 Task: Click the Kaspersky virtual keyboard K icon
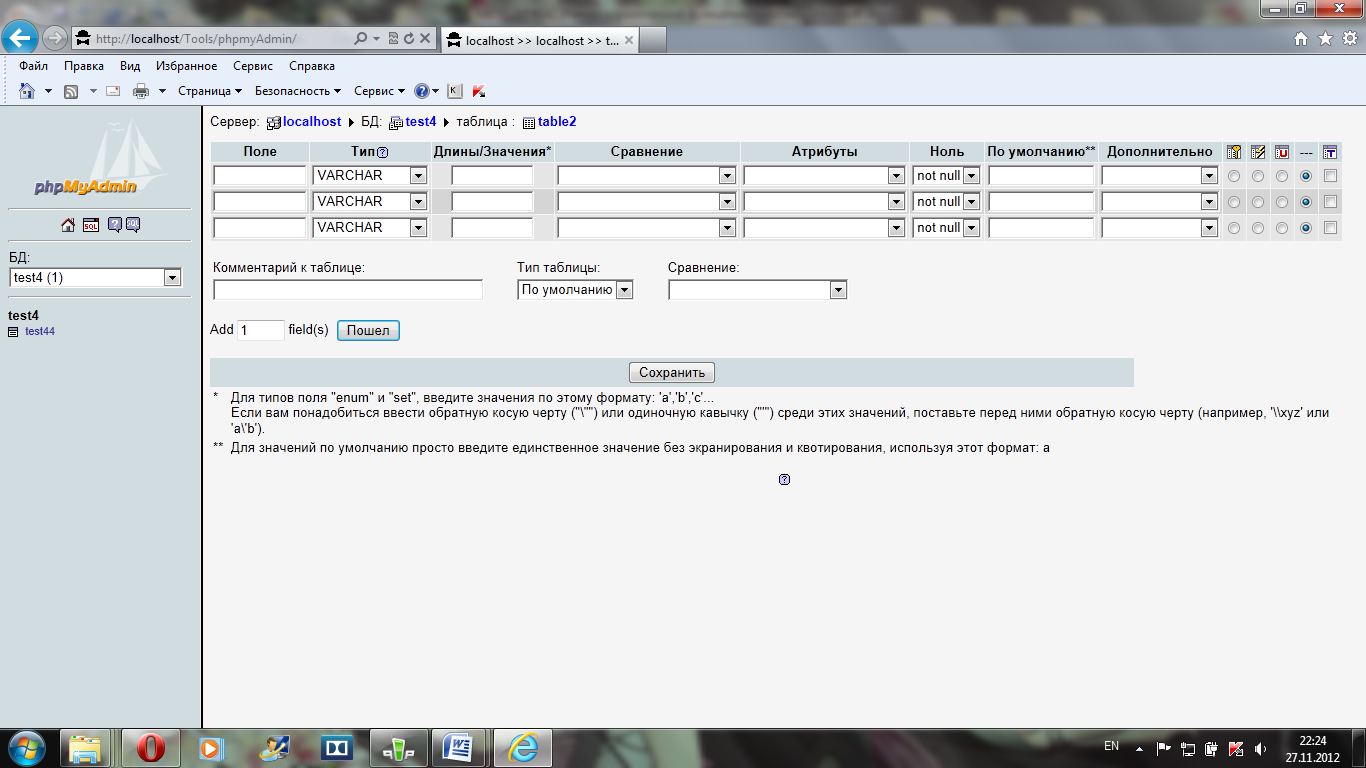[x=454, y=91]
